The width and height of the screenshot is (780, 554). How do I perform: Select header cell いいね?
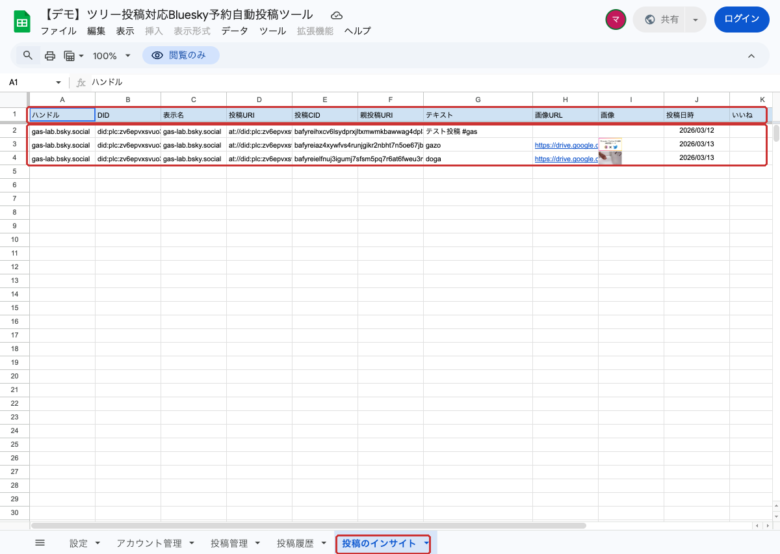point(751,115)
